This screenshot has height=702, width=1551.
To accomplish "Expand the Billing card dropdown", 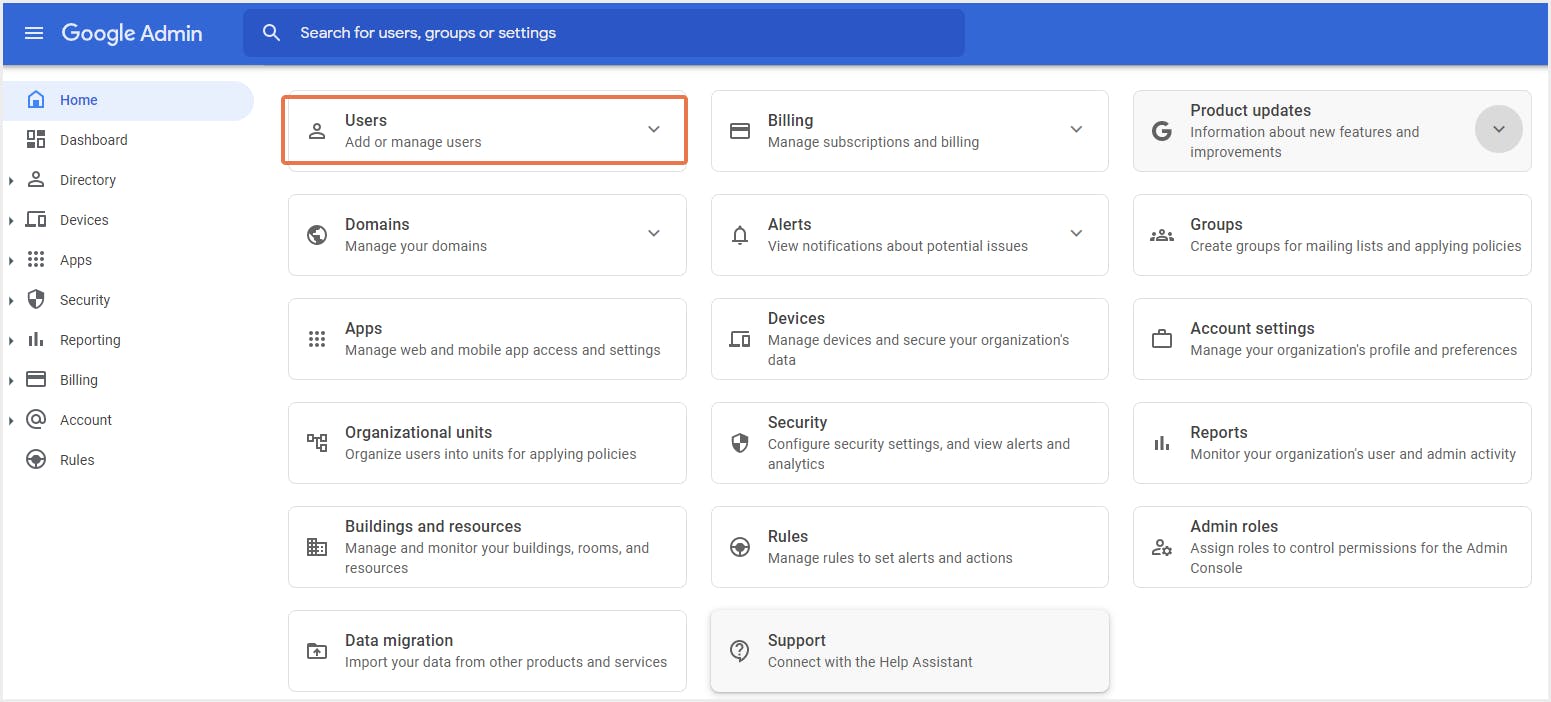I will [1076, 130].
